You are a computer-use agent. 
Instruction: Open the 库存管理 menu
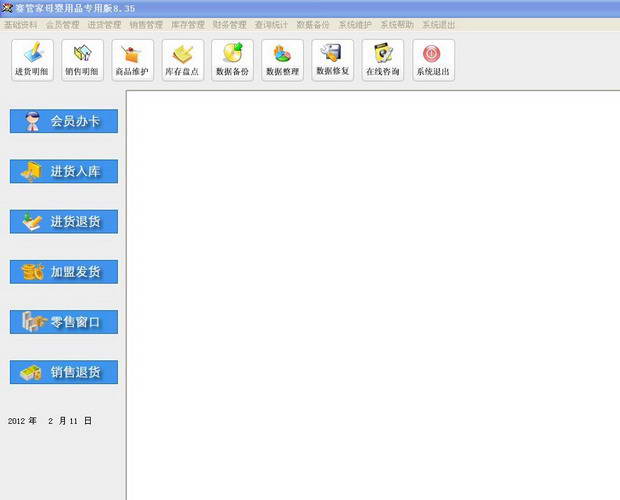point(188,25)
